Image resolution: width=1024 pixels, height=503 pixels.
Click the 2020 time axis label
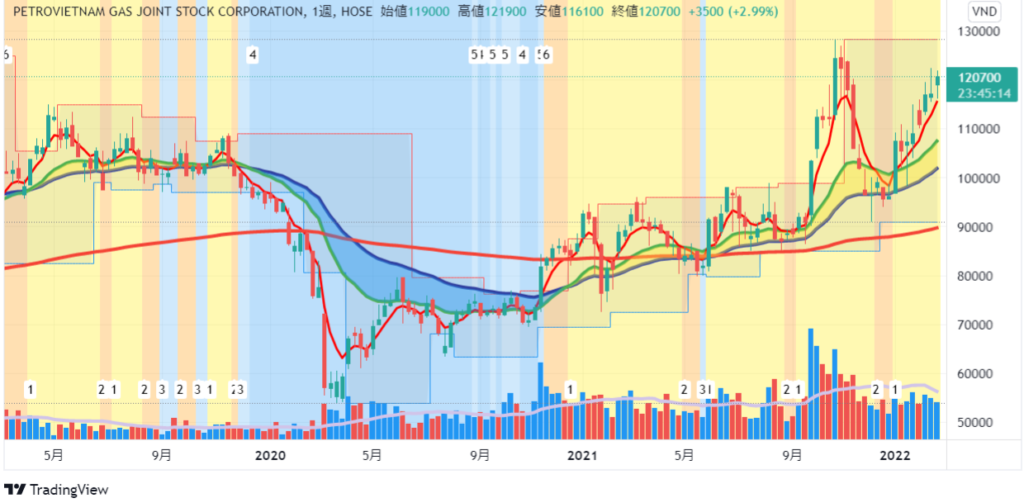[x=268, y=455]
